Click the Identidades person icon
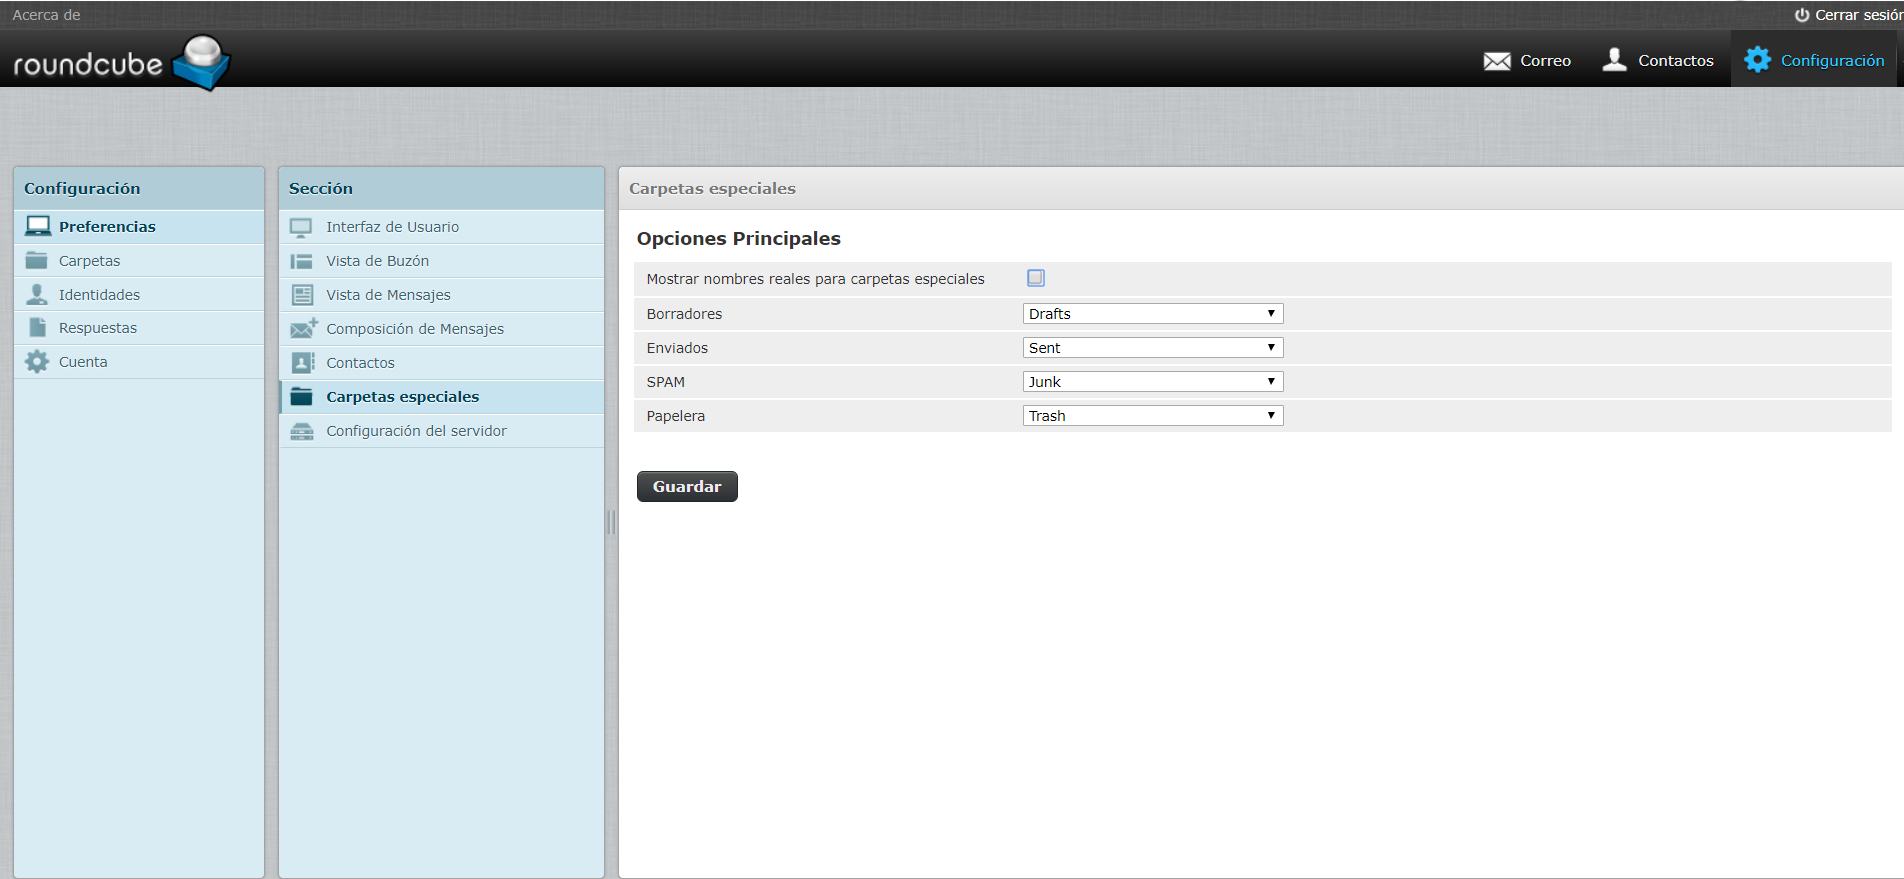This screenshot has height=879, width=1904. point(37,295)
